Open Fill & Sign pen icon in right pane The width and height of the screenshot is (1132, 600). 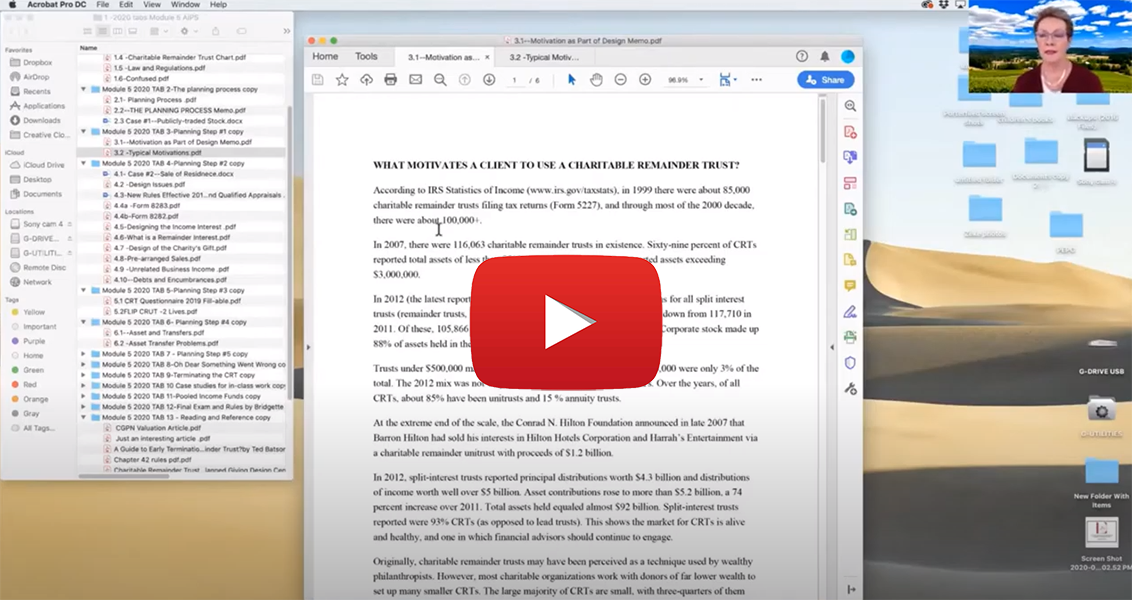(850, 312)
